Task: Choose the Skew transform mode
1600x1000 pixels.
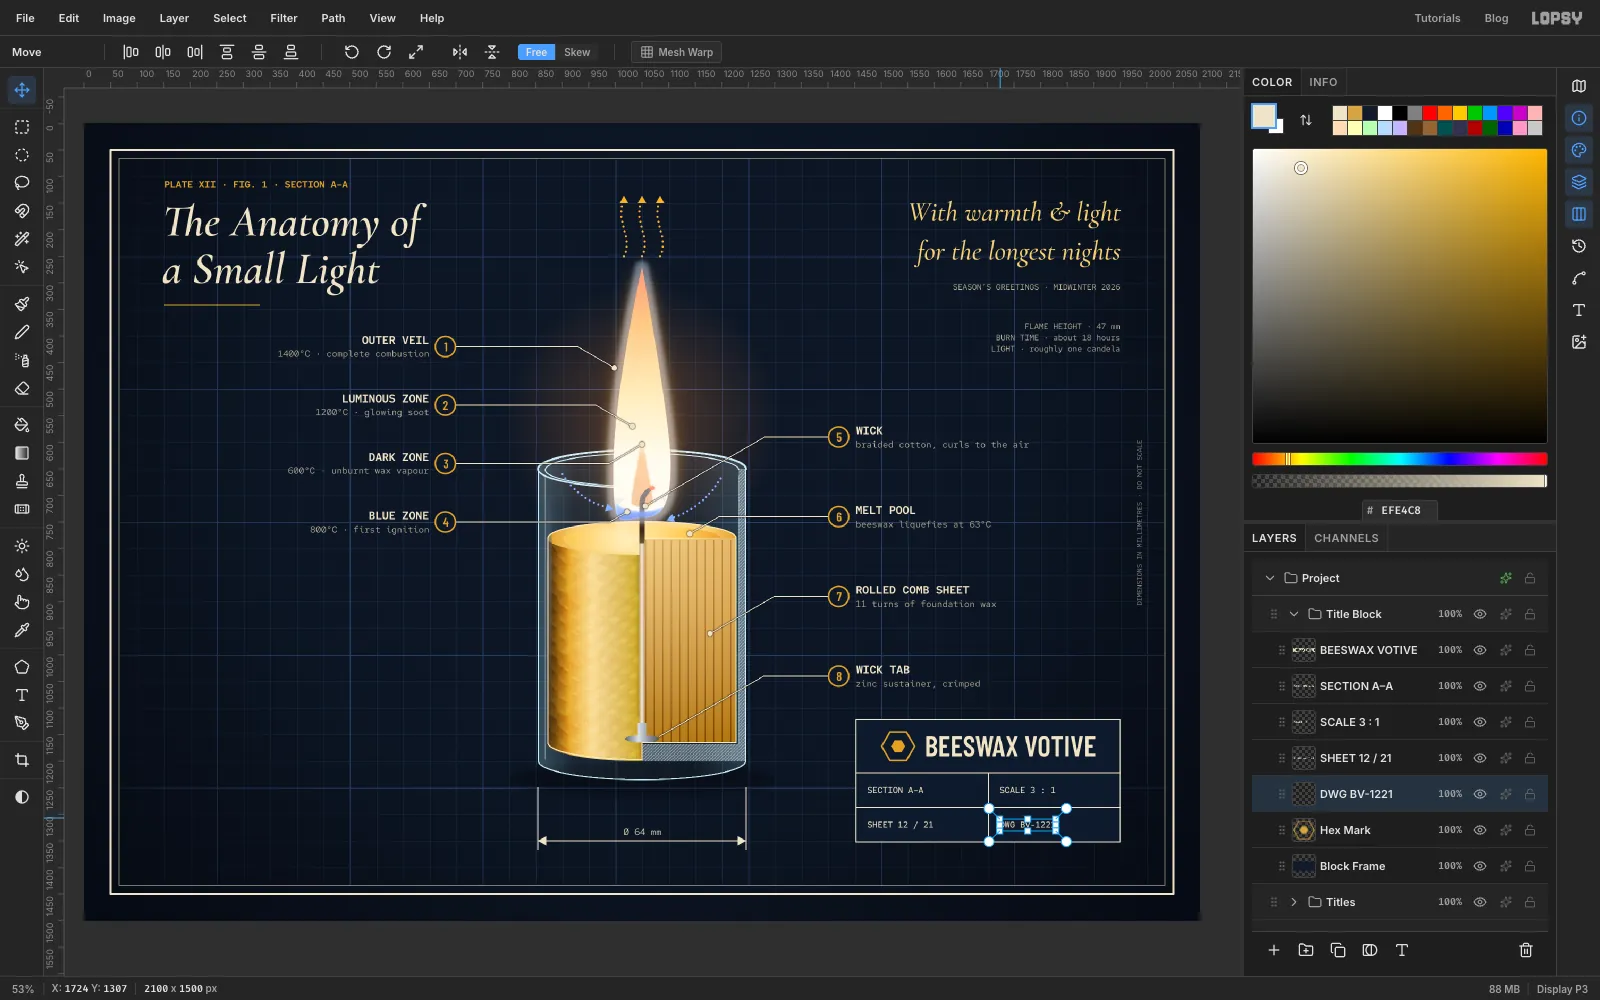Action: coord(577,52)
